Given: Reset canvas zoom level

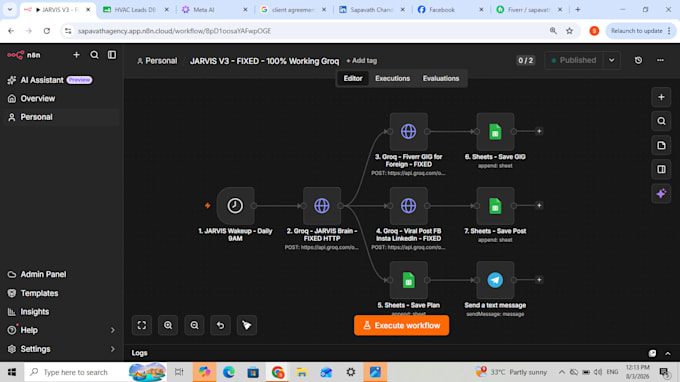Looking at the screenshot, I should (220, 325).
